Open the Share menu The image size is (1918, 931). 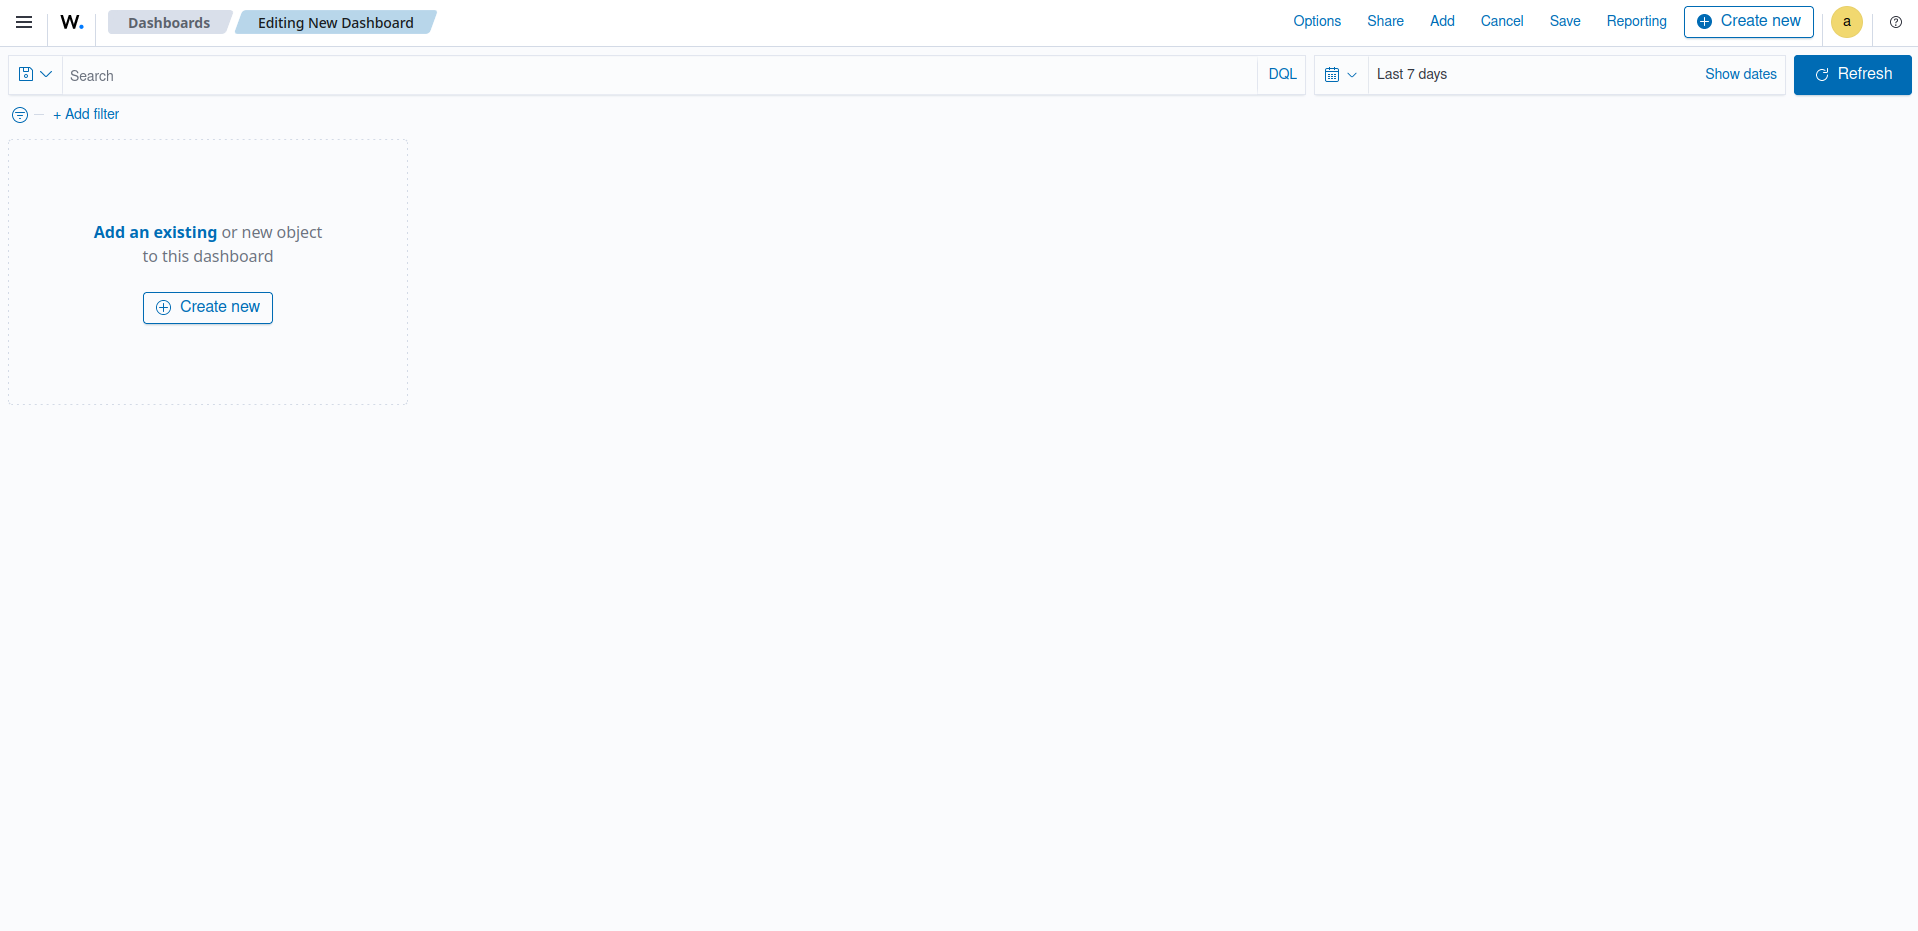(1384, 21)
